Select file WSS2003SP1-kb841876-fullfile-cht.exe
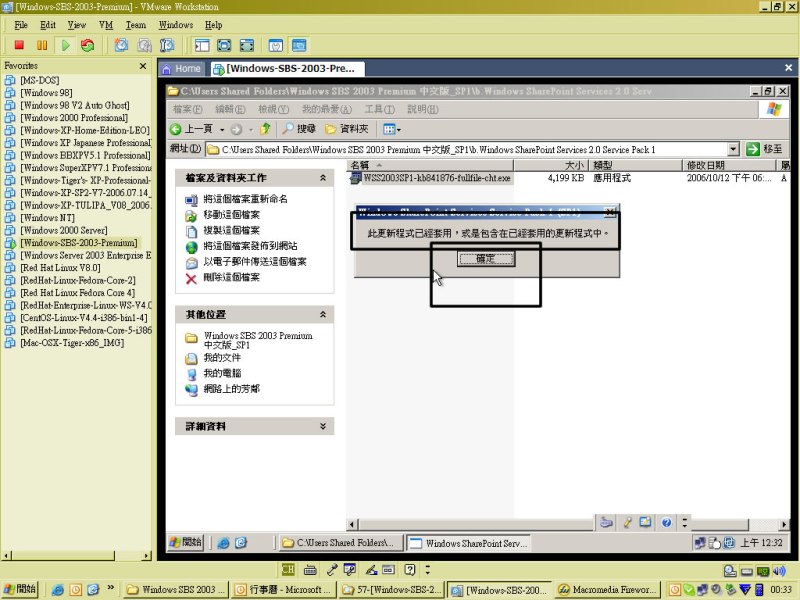The width and height of the screenshot is (800, 600). click(x=437, y=178)
